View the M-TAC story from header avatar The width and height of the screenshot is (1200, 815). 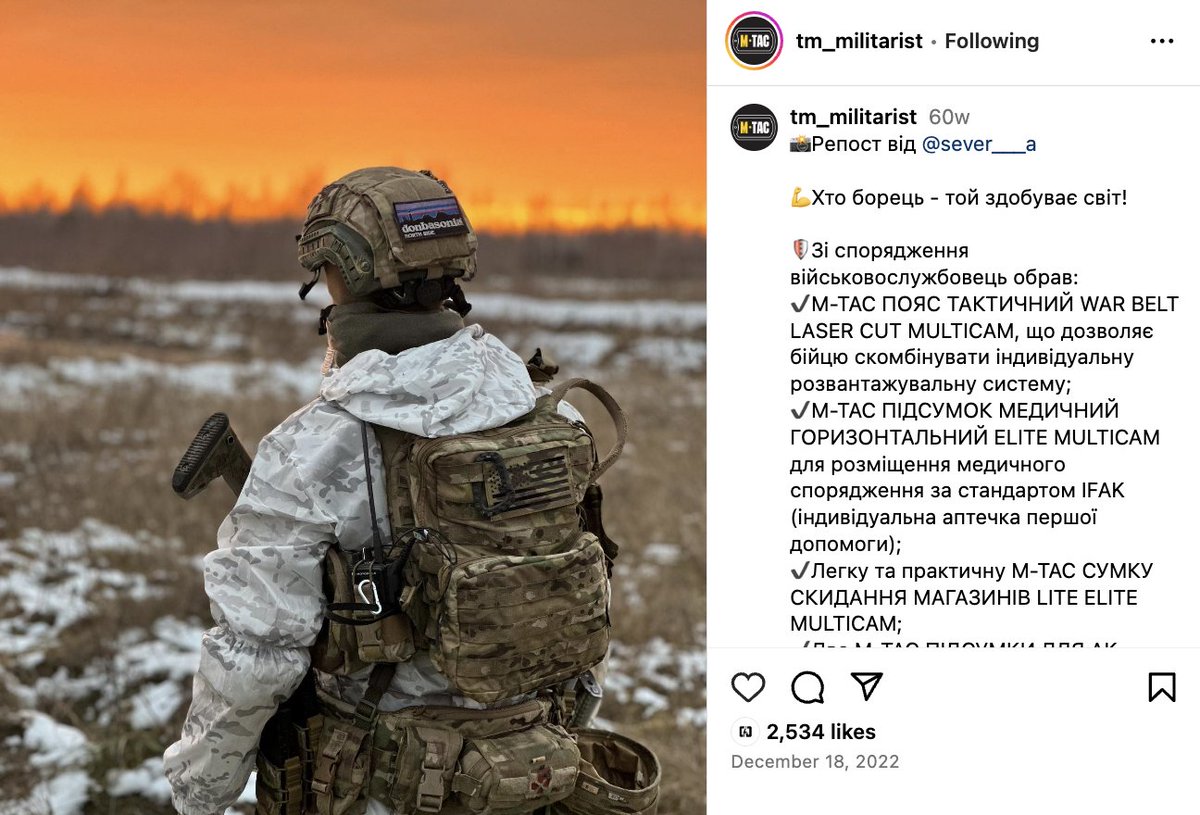(x=754, y=41)
